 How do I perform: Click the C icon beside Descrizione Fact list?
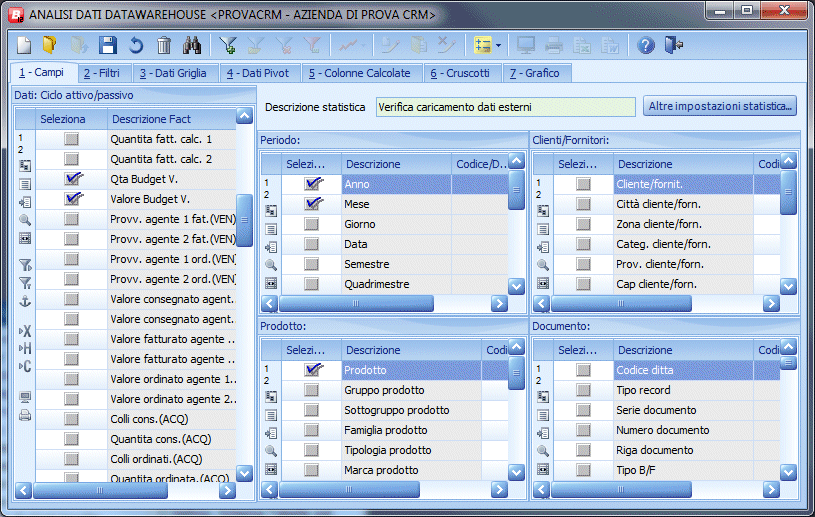coord(25,366)
